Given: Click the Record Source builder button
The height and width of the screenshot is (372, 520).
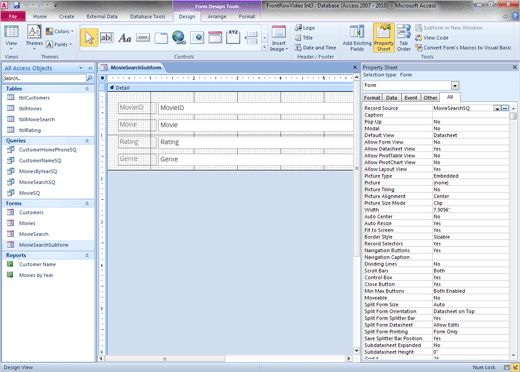Looking at the screenshot, I should point(505,108).
